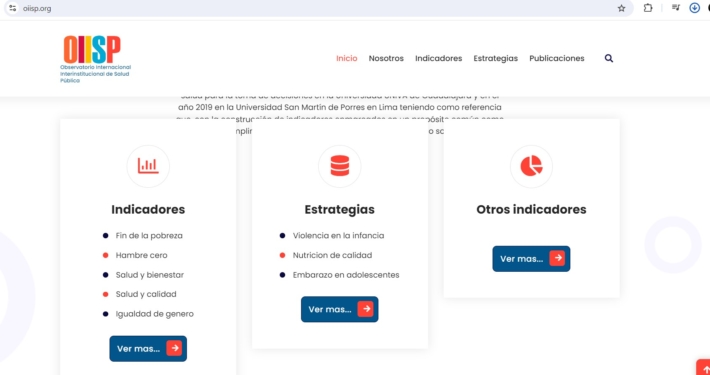710x375 pixels.
Task: Click the Violencia en la infancia item
Action: pos(338,236)
